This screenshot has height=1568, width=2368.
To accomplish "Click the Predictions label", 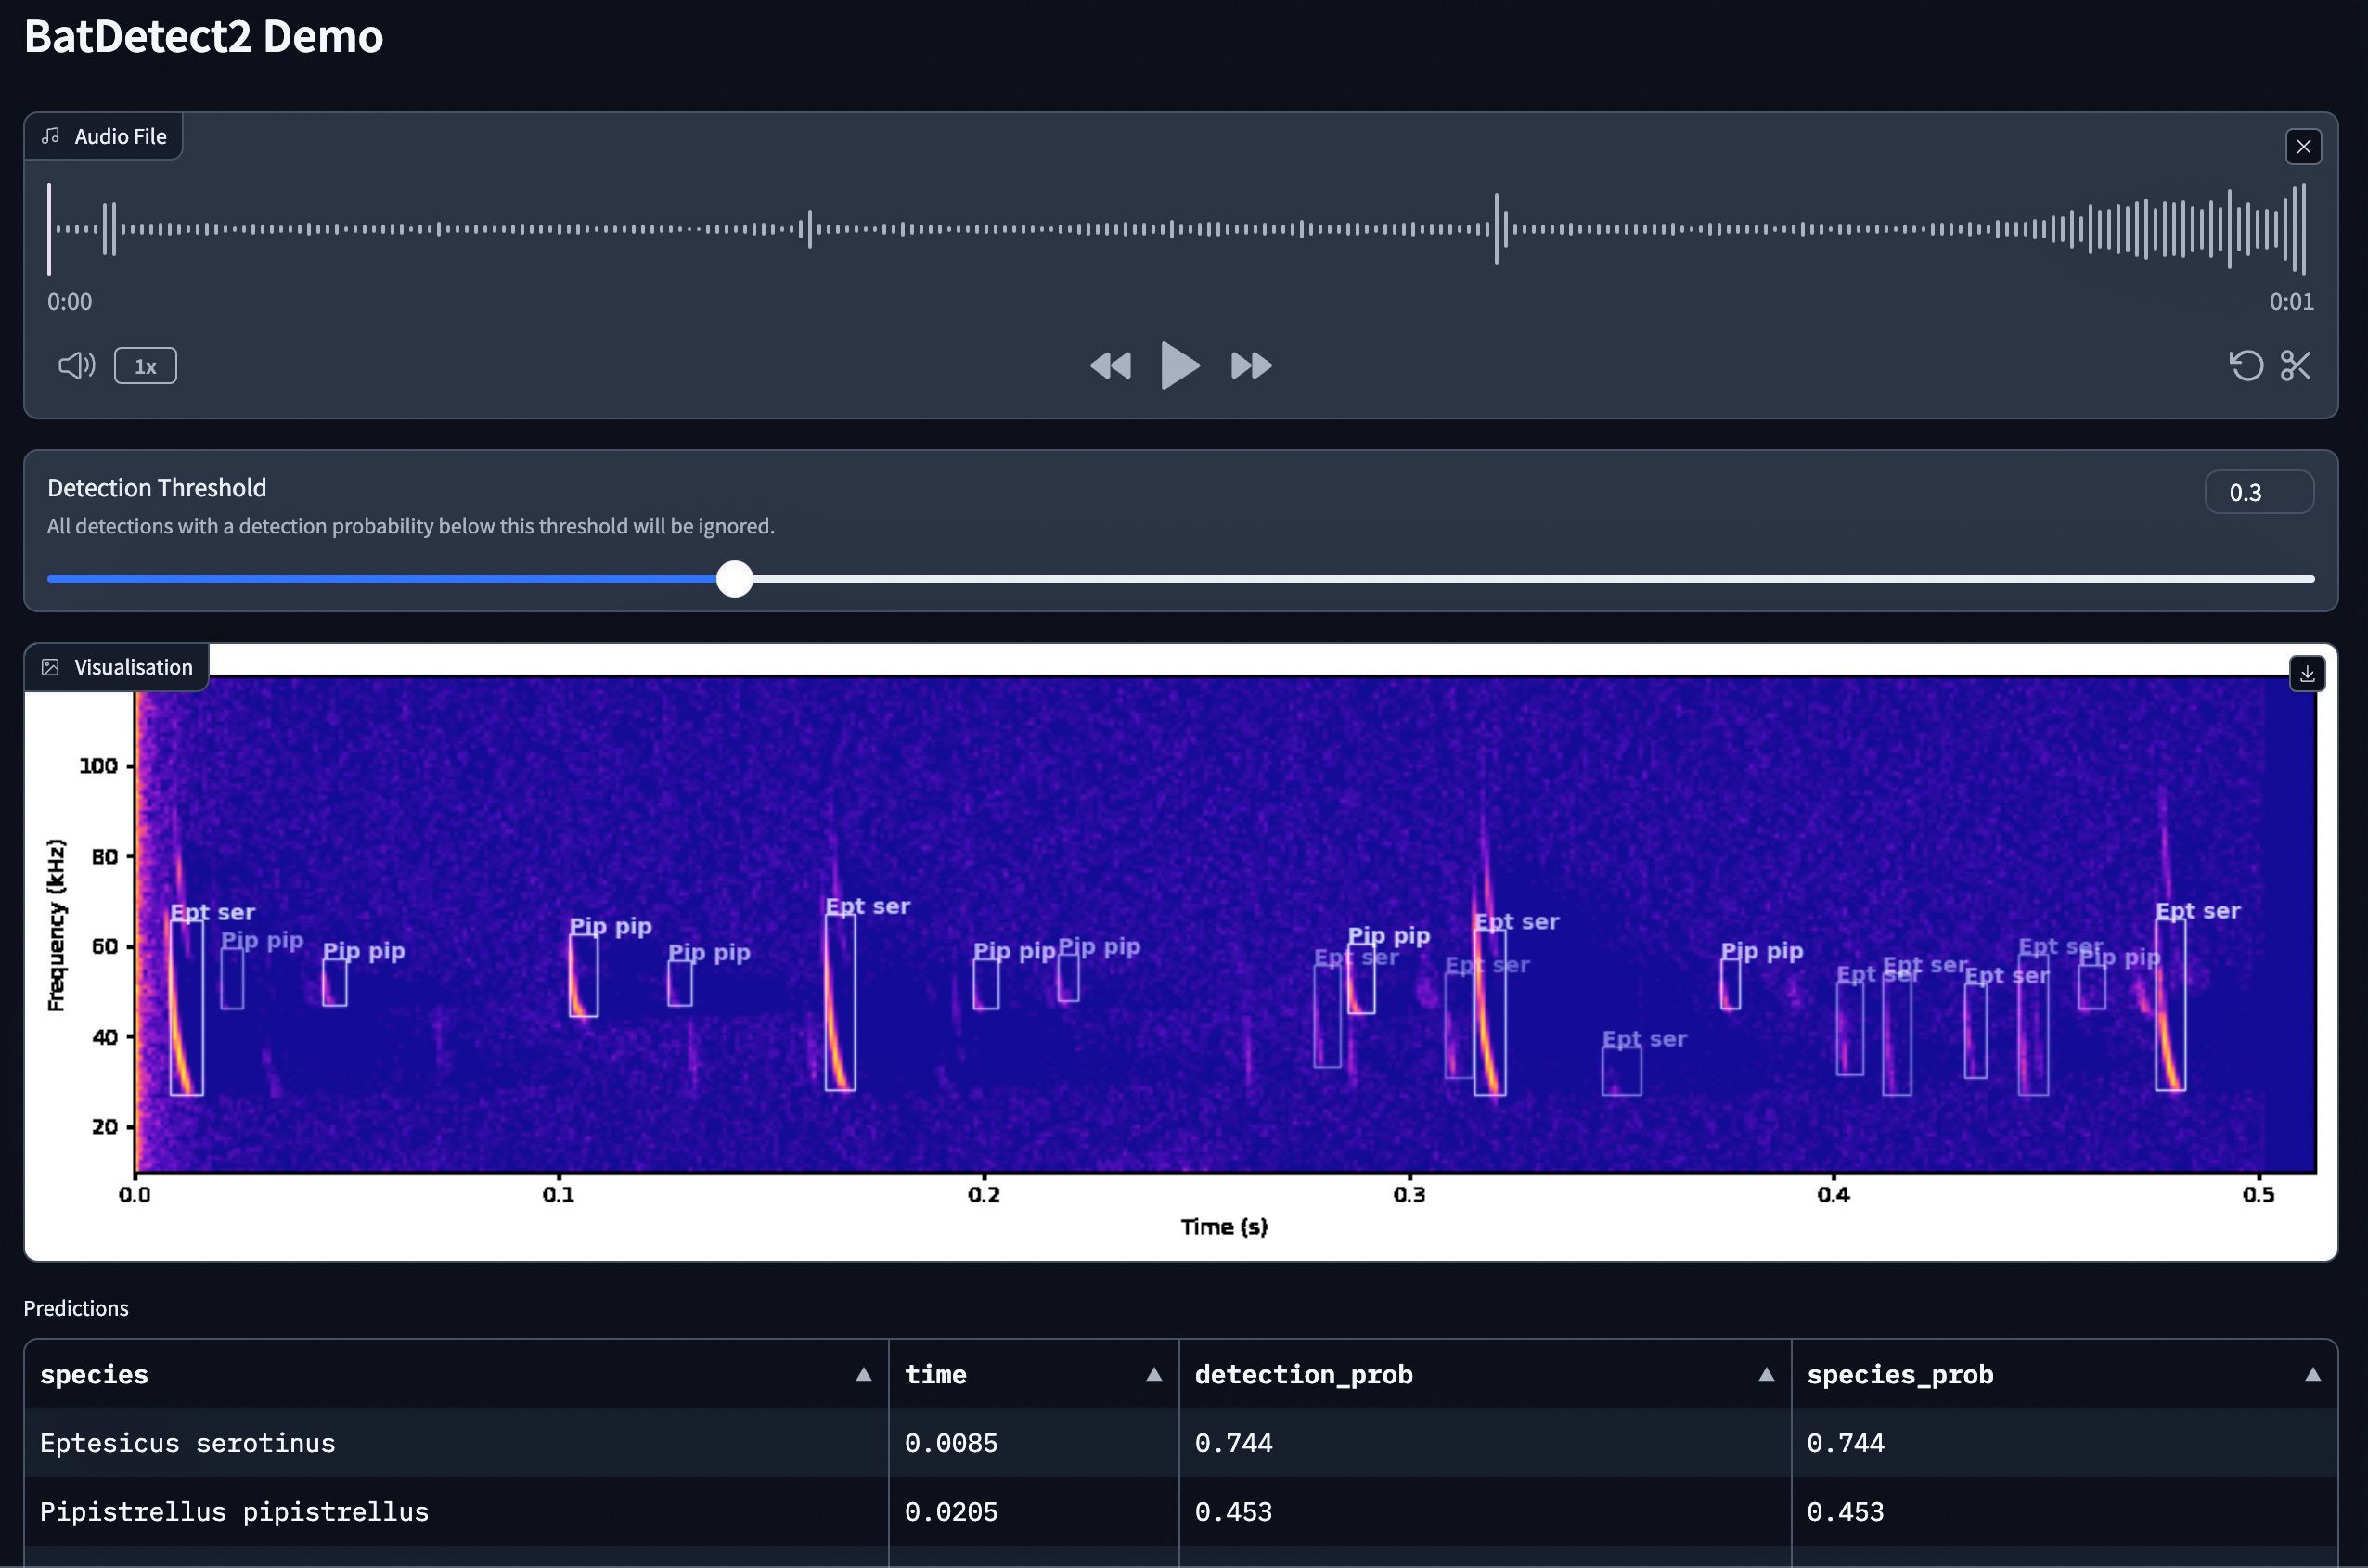I will [x=76, y=1308].
